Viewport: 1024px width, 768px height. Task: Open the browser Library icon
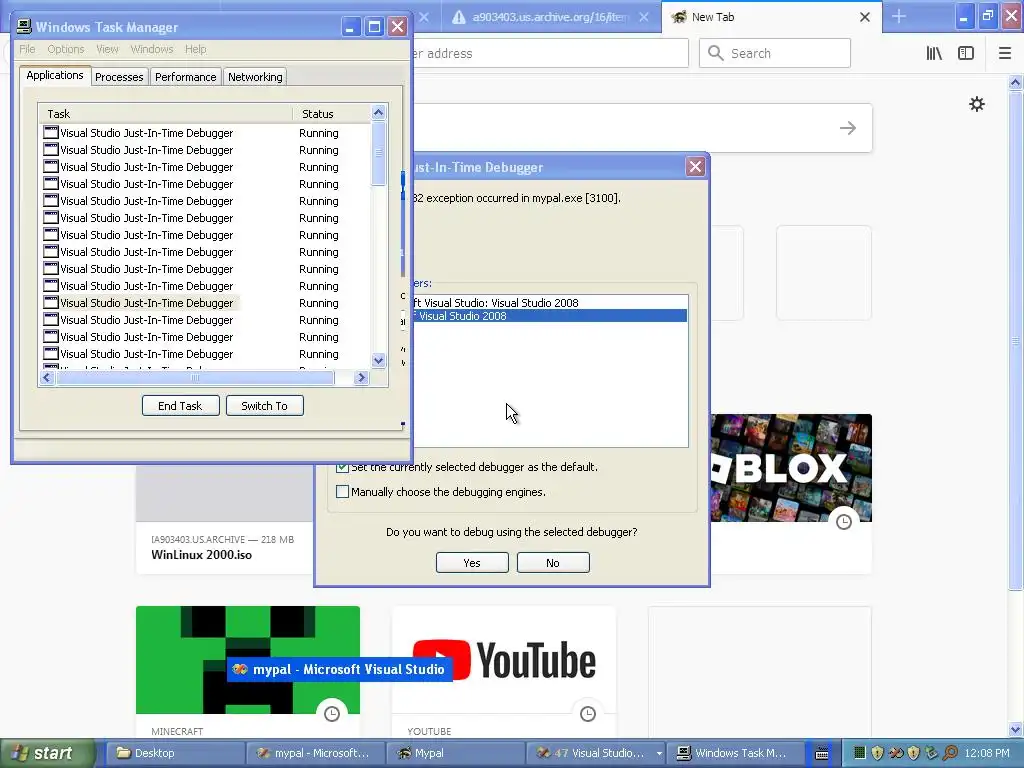(x=934, y=54)
